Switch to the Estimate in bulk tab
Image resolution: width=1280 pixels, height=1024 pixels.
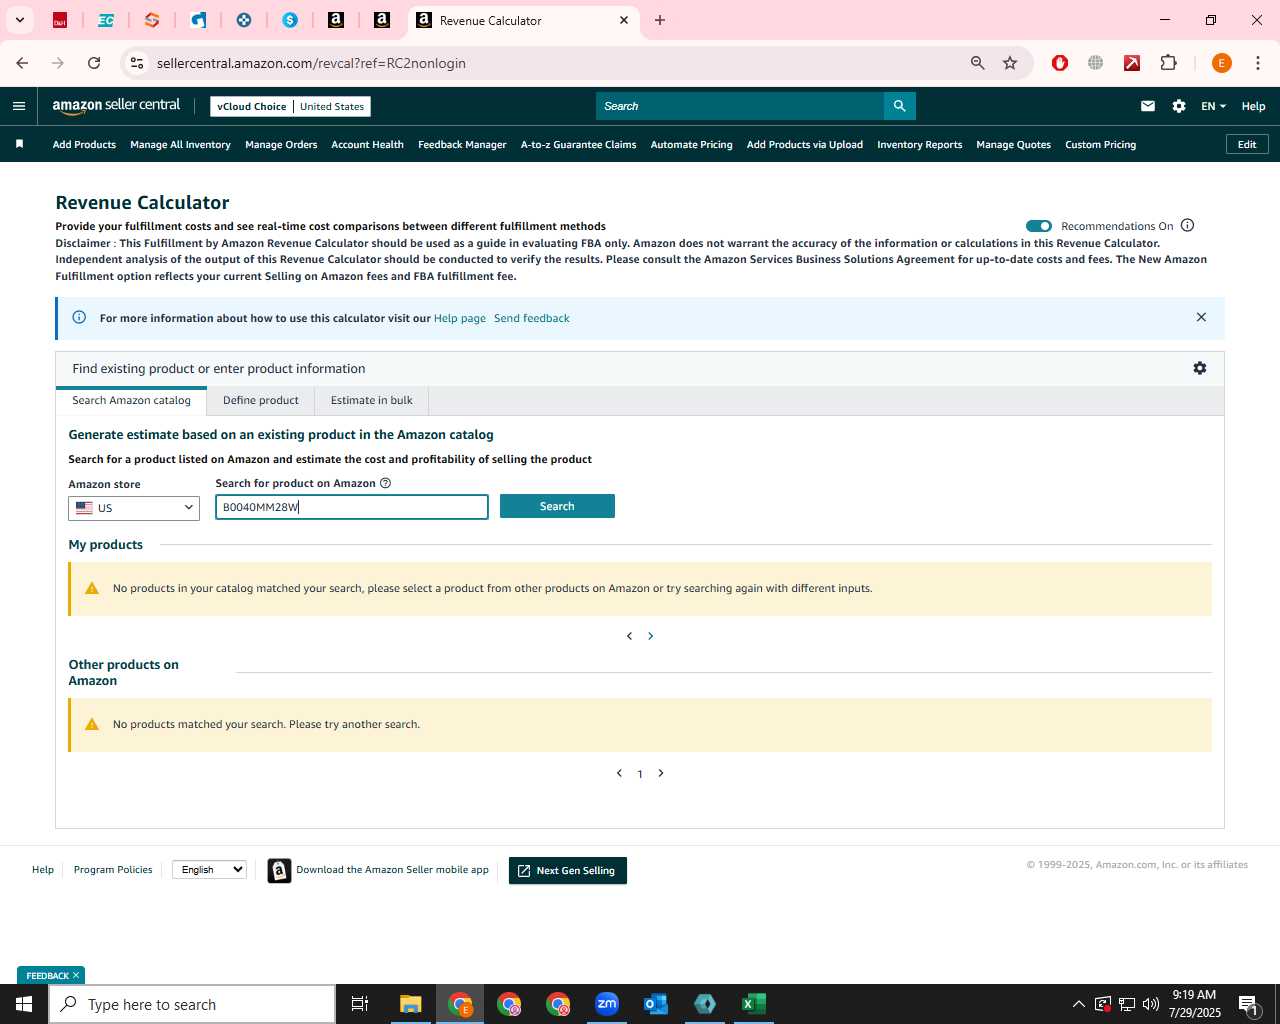[x=372, y=400]
